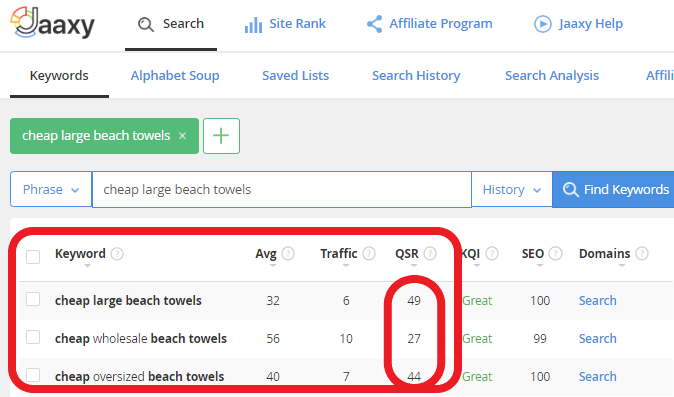Click the Site Rank bar chart icon

(253, 25)
